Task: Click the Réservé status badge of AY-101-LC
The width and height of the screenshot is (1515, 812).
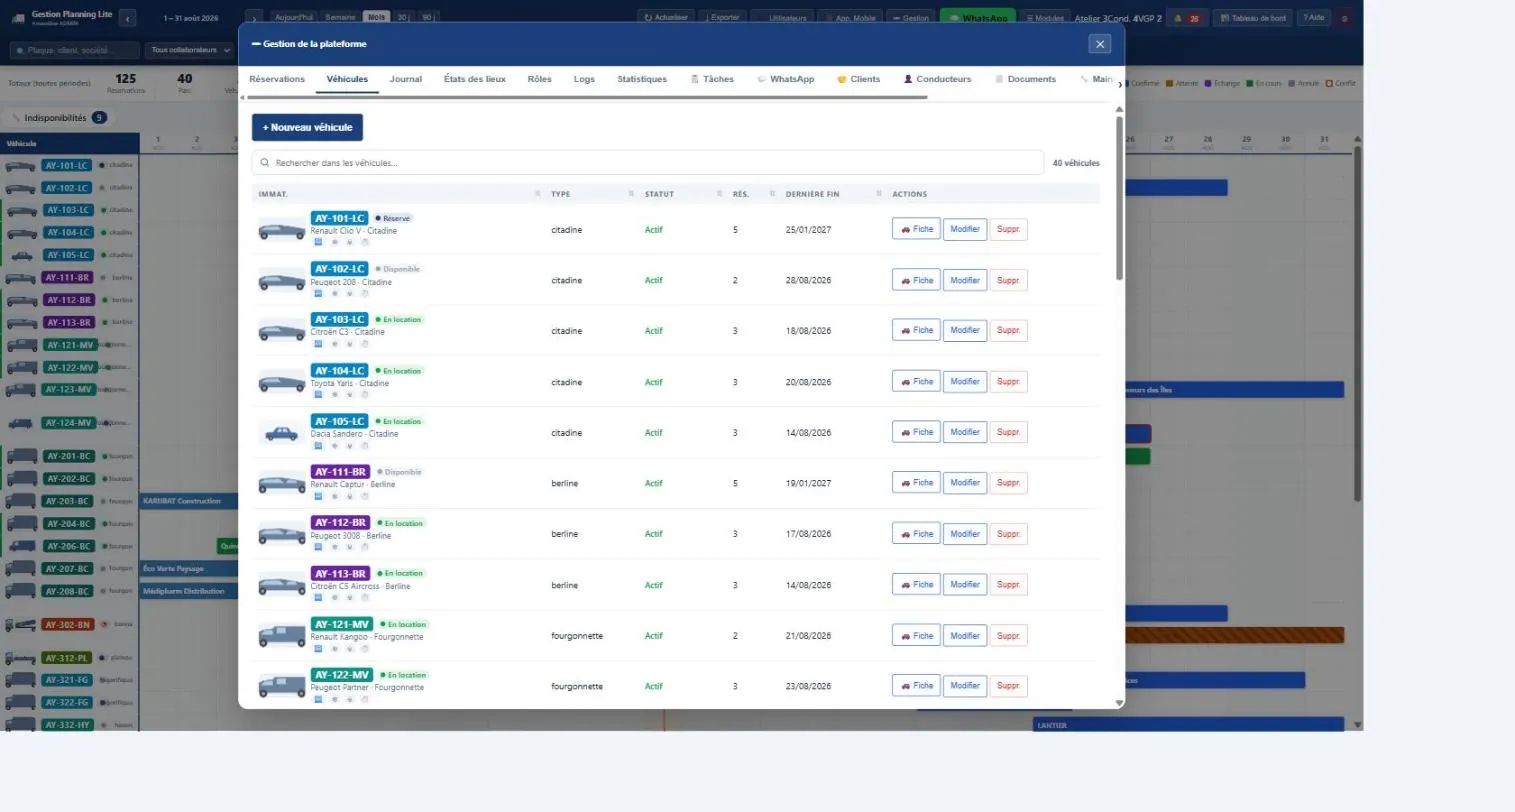Action: pyautogui.click(x=393, y=218)
